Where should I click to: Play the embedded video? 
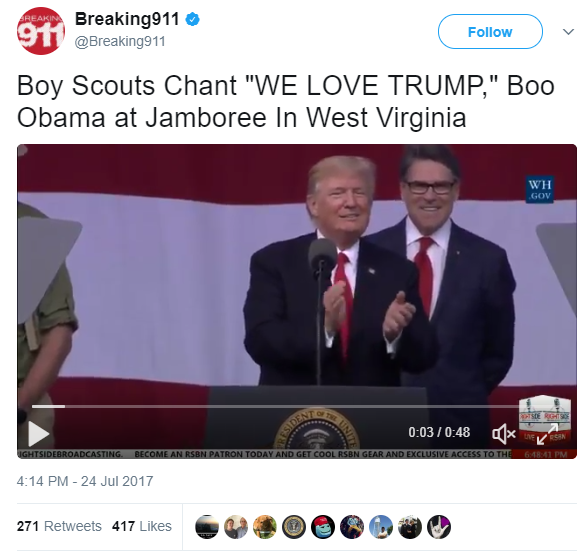pyautogui.click(x=39, y=433)
